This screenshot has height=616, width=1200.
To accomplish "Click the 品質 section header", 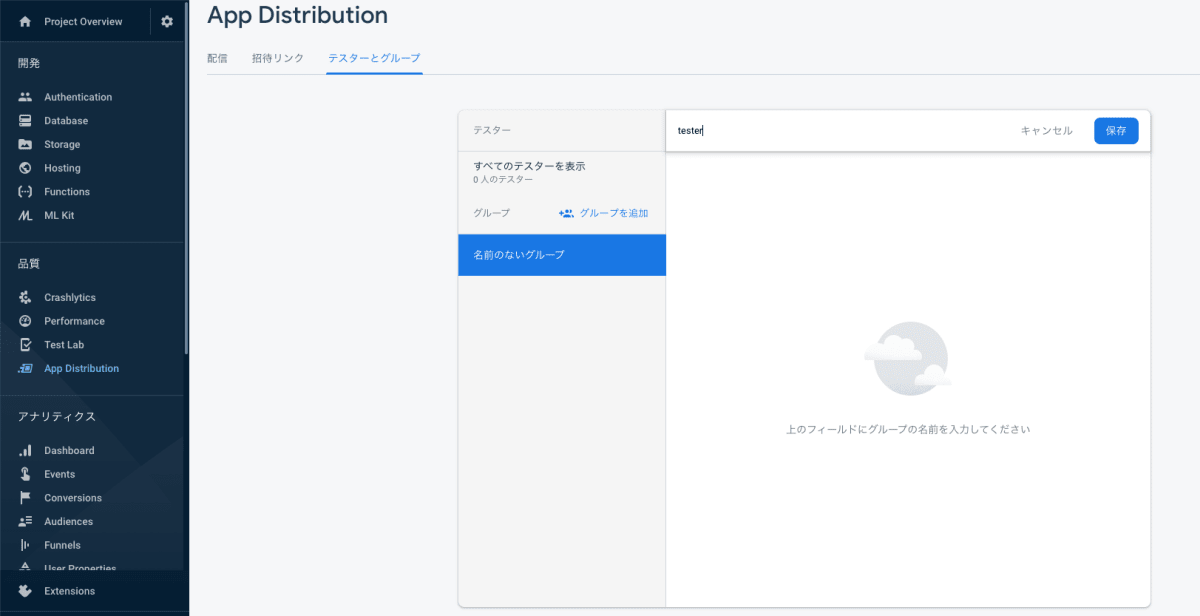I will (29, 264).
